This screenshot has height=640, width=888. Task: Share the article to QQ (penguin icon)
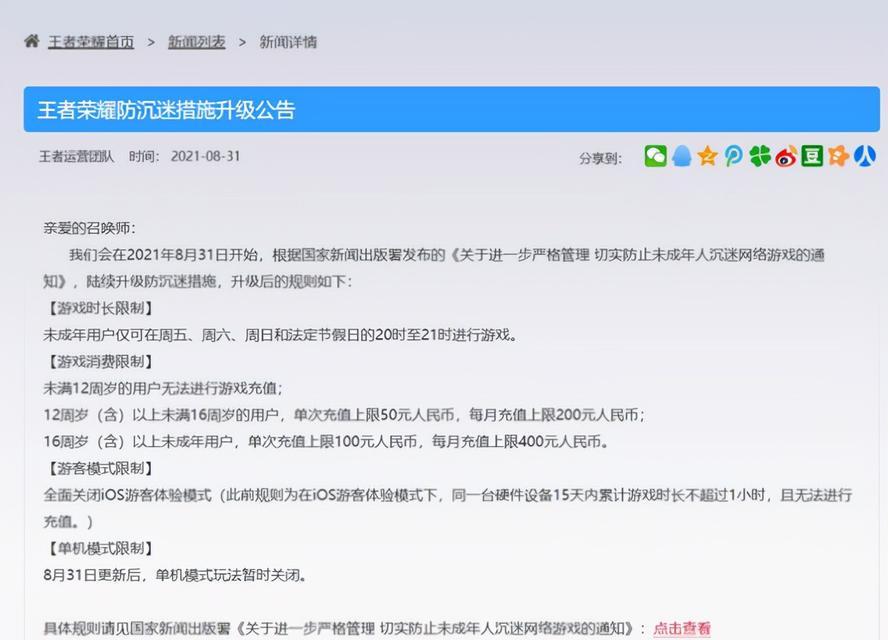(682, 156)
